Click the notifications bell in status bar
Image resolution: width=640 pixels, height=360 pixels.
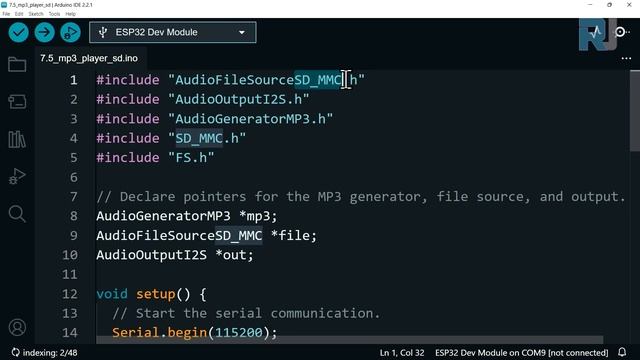point(622,352)
